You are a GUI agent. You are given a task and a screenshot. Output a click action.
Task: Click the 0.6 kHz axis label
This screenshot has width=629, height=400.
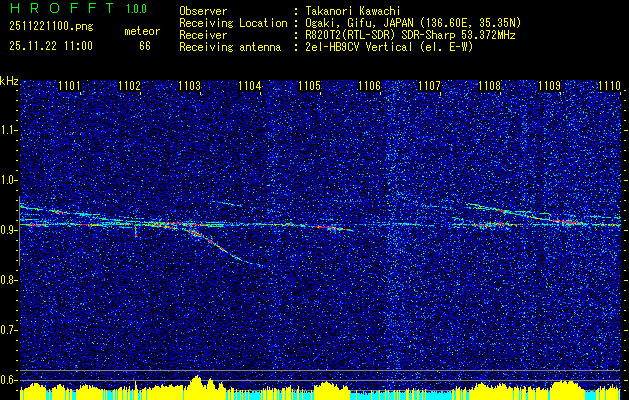coord(8,380)
